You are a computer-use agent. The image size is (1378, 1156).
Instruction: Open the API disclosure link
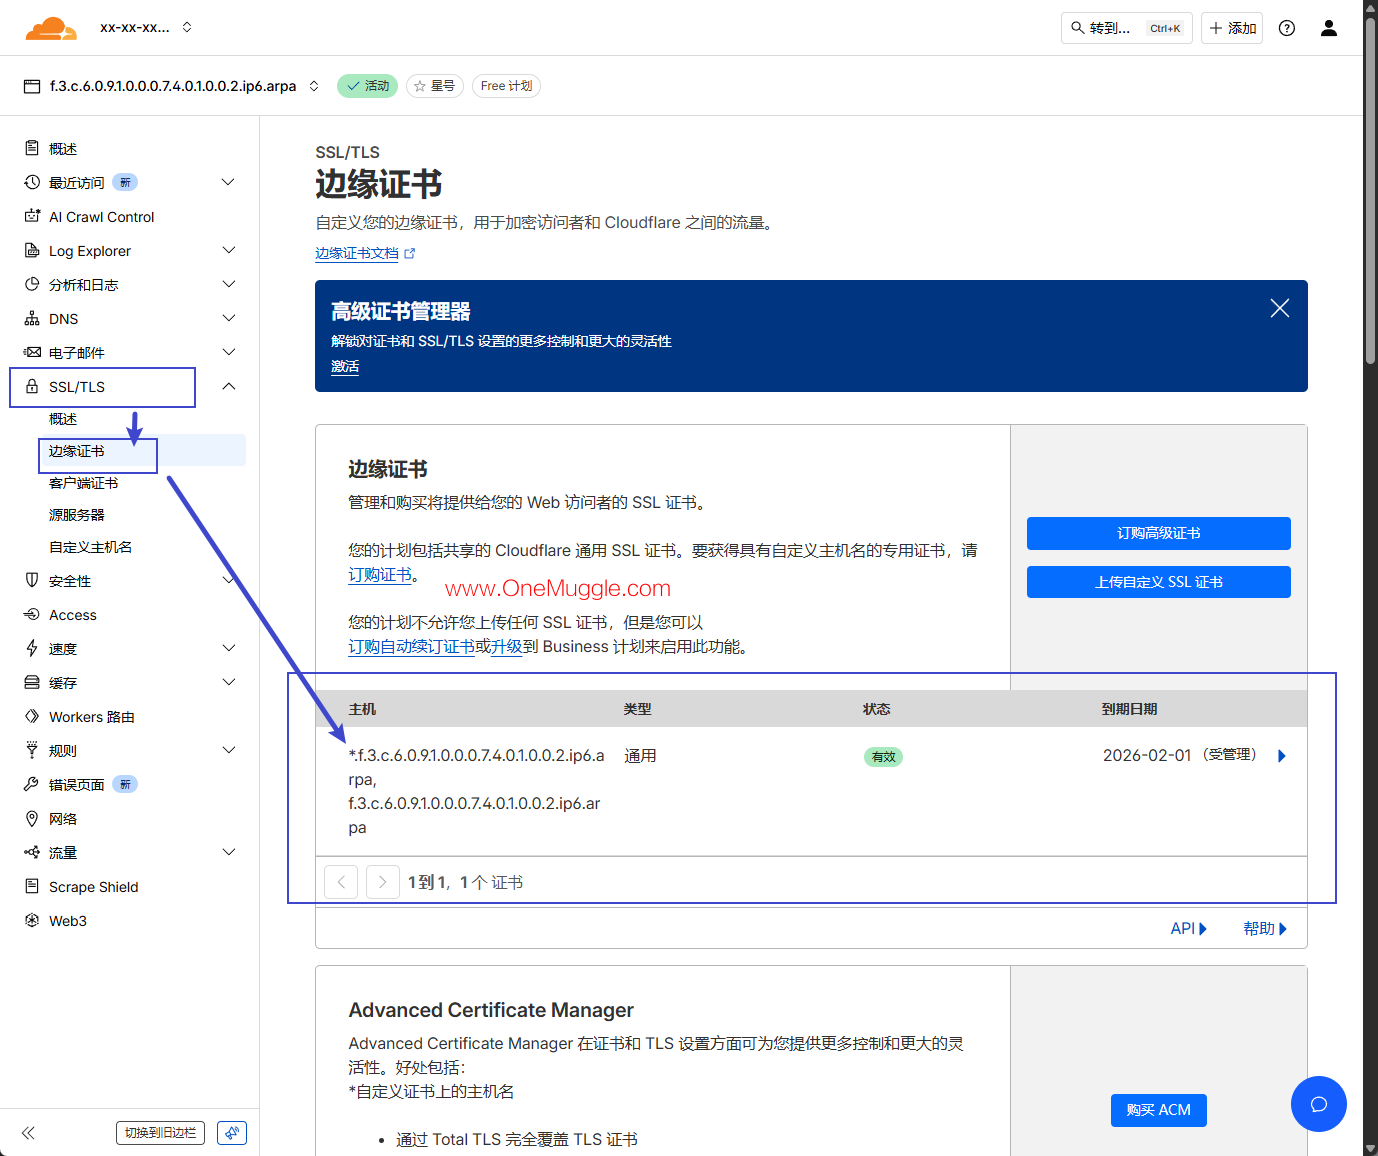pyautogui.click(x=1189, y=929)
